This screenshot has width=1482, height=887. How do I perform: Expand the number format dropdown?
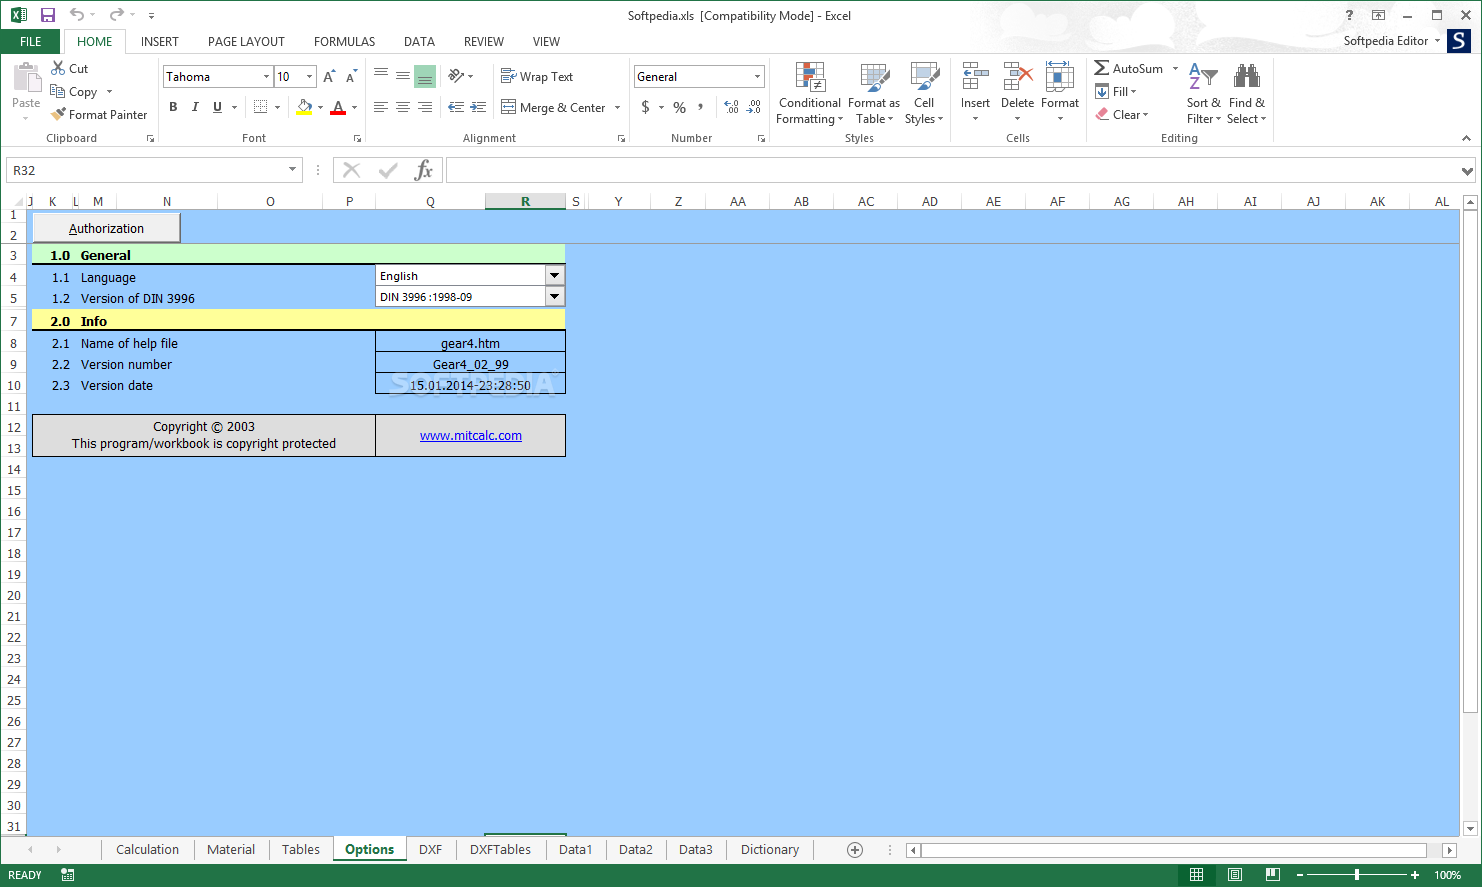[757, 76]
